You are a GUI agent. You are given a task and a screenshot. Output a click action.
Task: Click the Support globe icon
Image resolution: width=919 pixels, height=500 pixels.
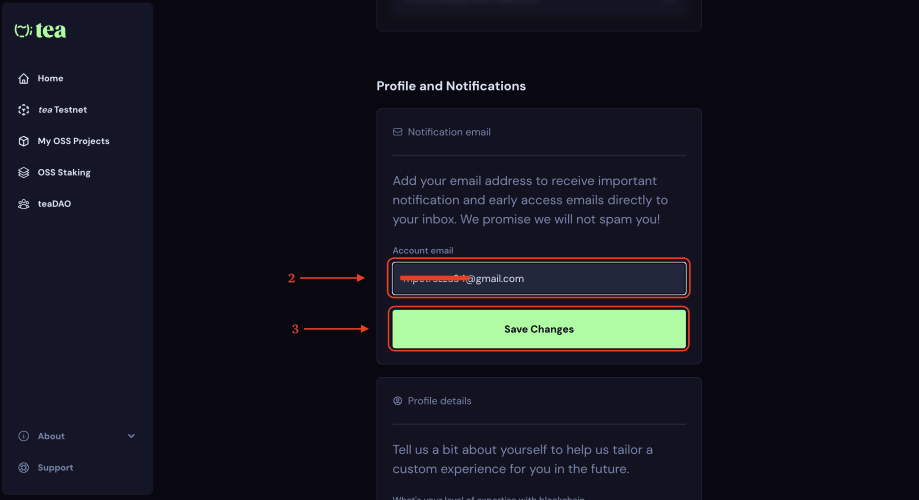[x=24, y=468]
